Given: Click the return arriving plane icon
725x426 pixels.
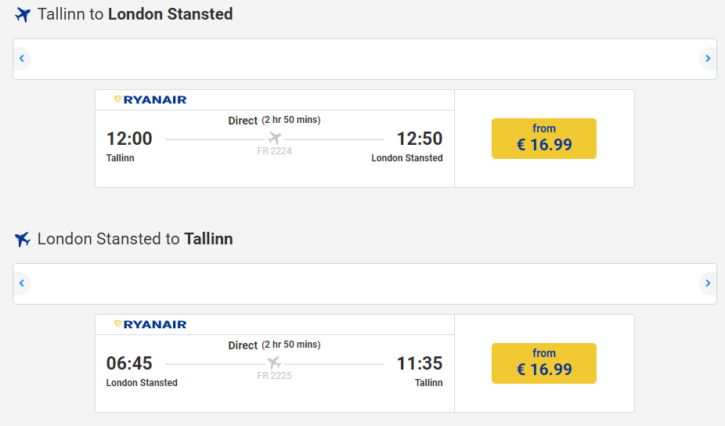Looking at the screenshot, I should pos(22,239).
